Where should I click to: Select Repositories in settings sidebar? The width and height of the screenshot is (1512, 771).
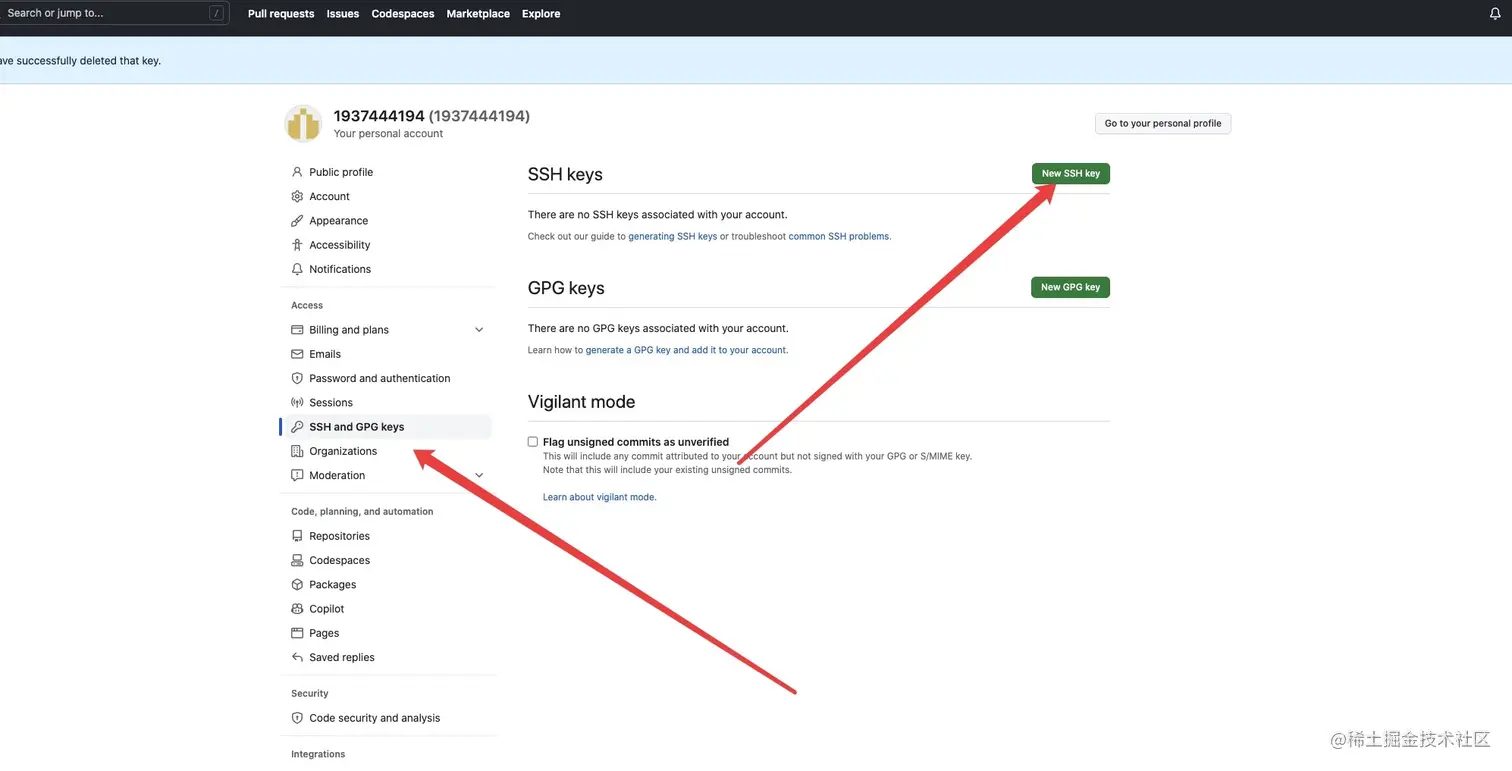[x=339, y=536]
